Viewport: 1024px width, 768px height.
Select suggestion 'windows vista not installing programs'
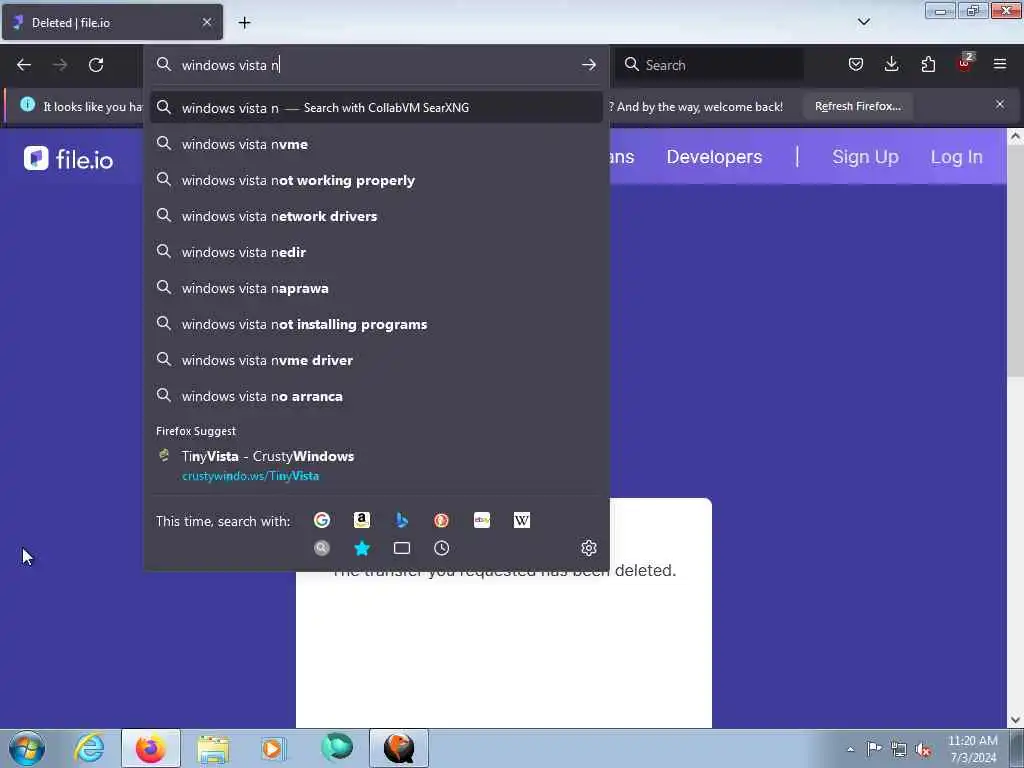click(x=376, y=324)
